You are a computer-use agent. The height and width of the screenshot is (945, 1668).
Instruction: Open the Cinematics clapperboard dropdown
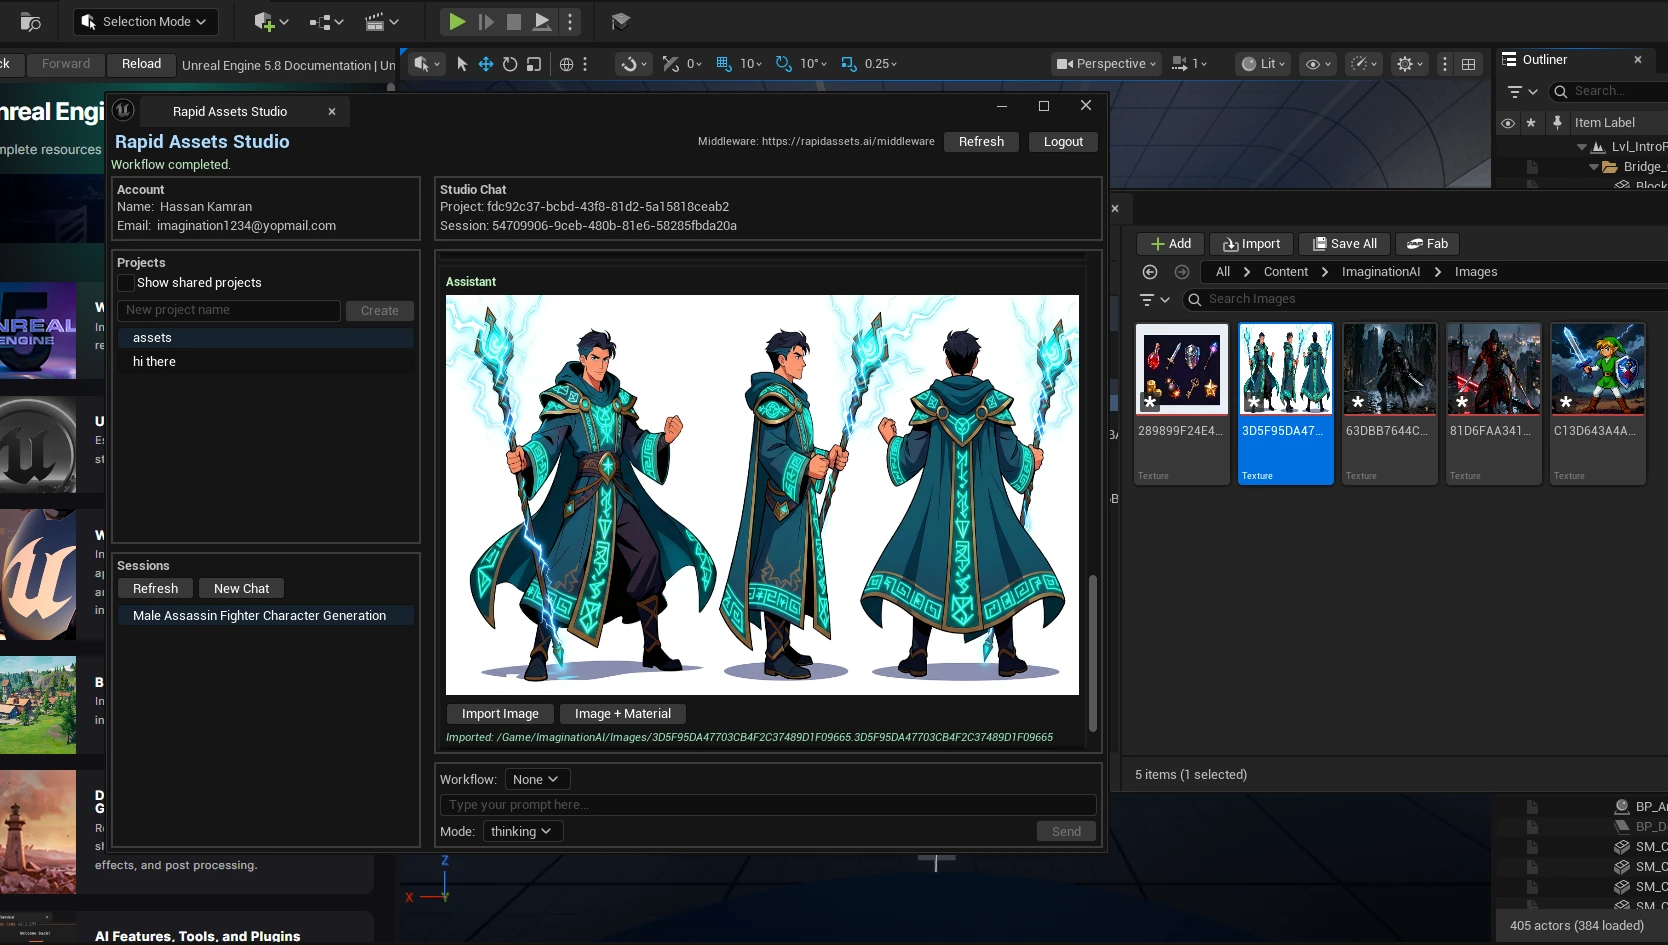381,21
